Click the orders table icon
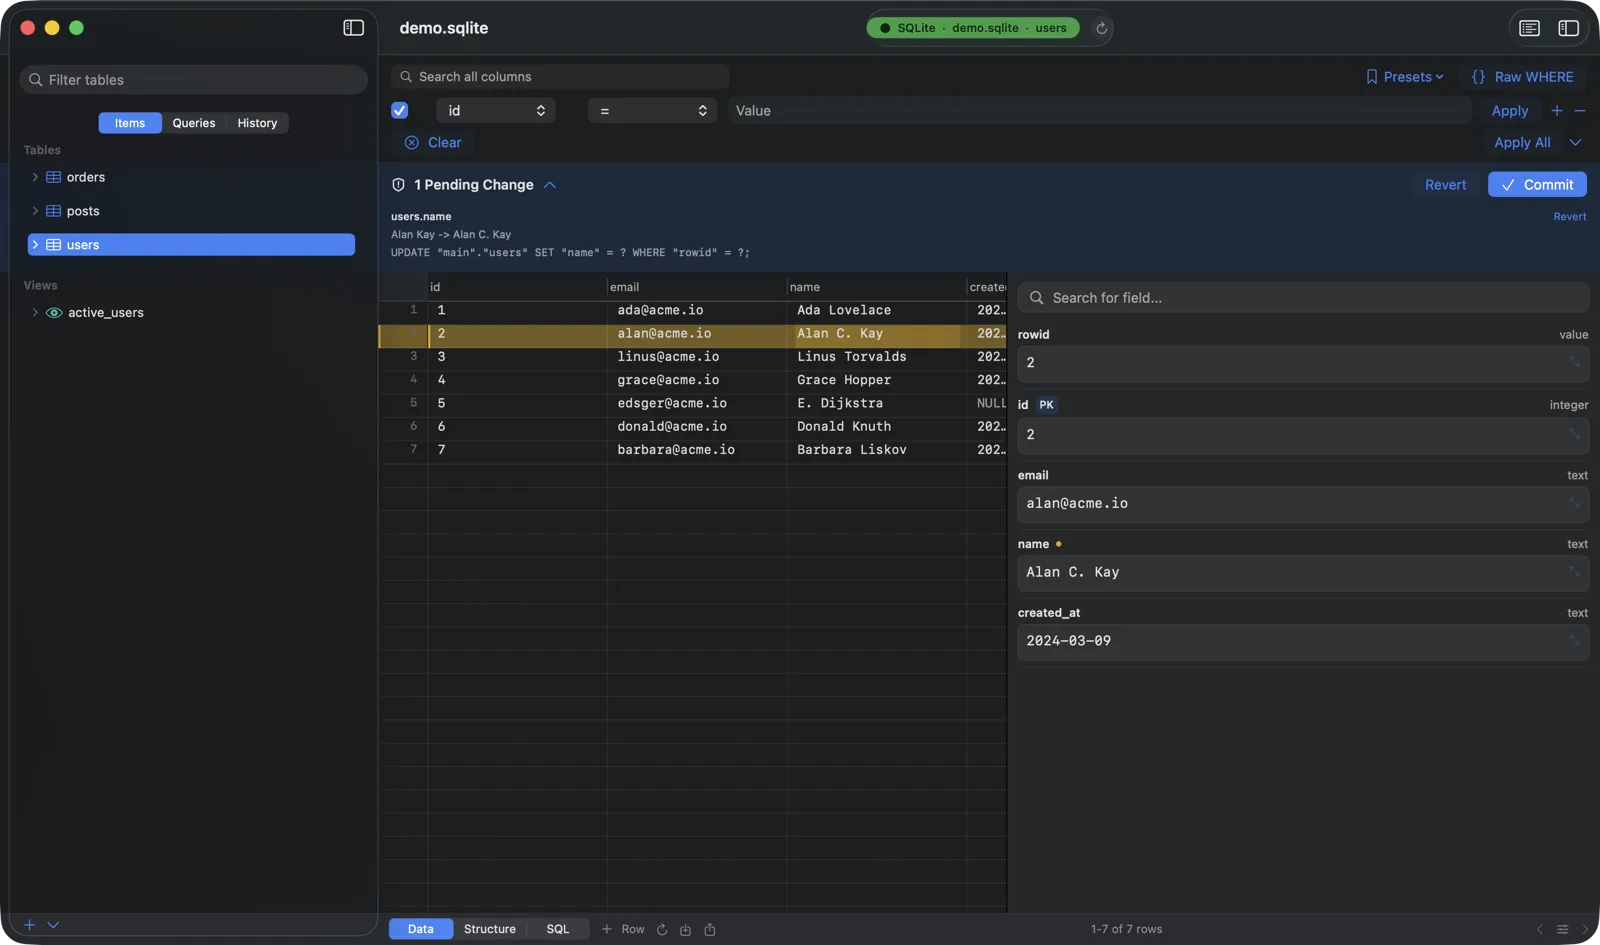1600x945 pixels. (54, 177)
